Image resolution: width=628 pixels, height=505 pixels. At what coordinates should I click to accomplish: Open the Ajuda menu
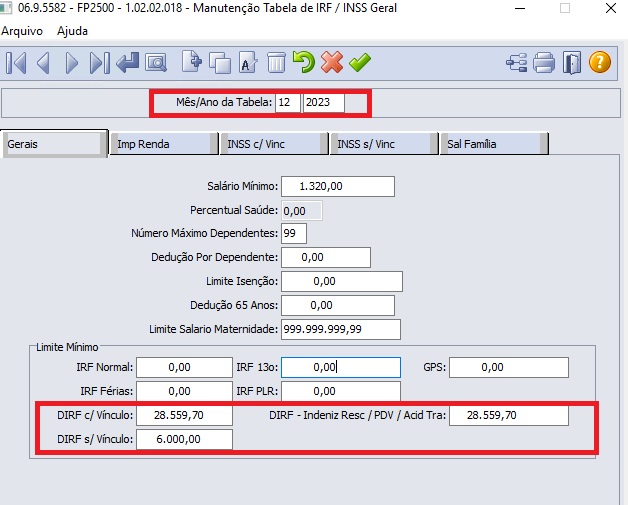click(x=72, y=30)
